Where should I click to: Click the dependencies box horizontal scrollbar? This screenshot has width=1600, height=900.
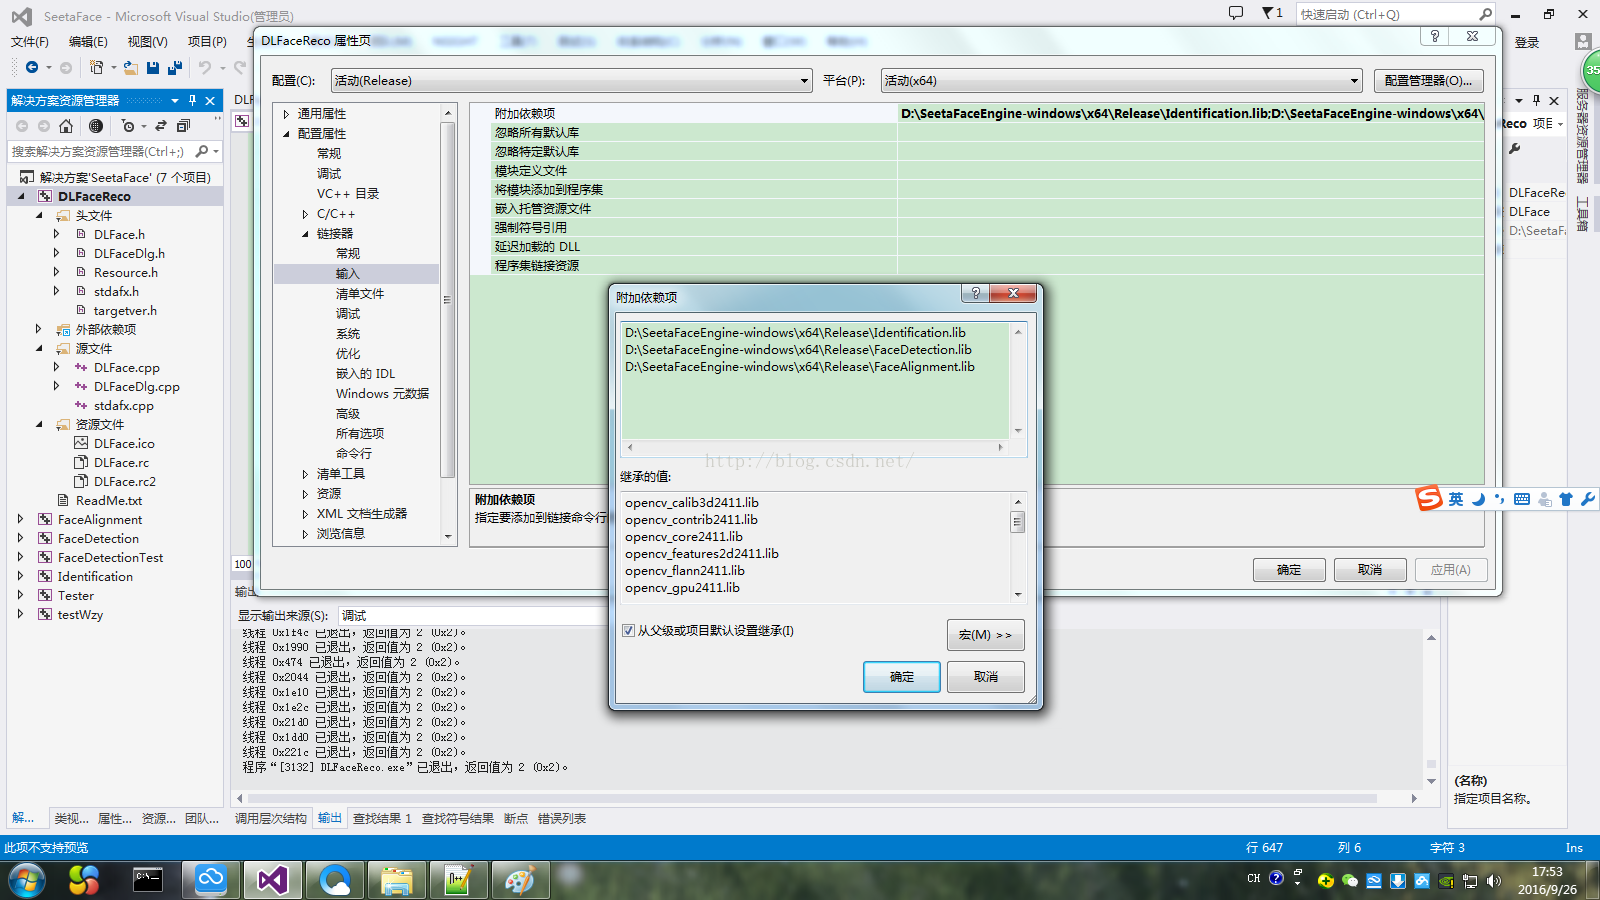click(814, 448)
